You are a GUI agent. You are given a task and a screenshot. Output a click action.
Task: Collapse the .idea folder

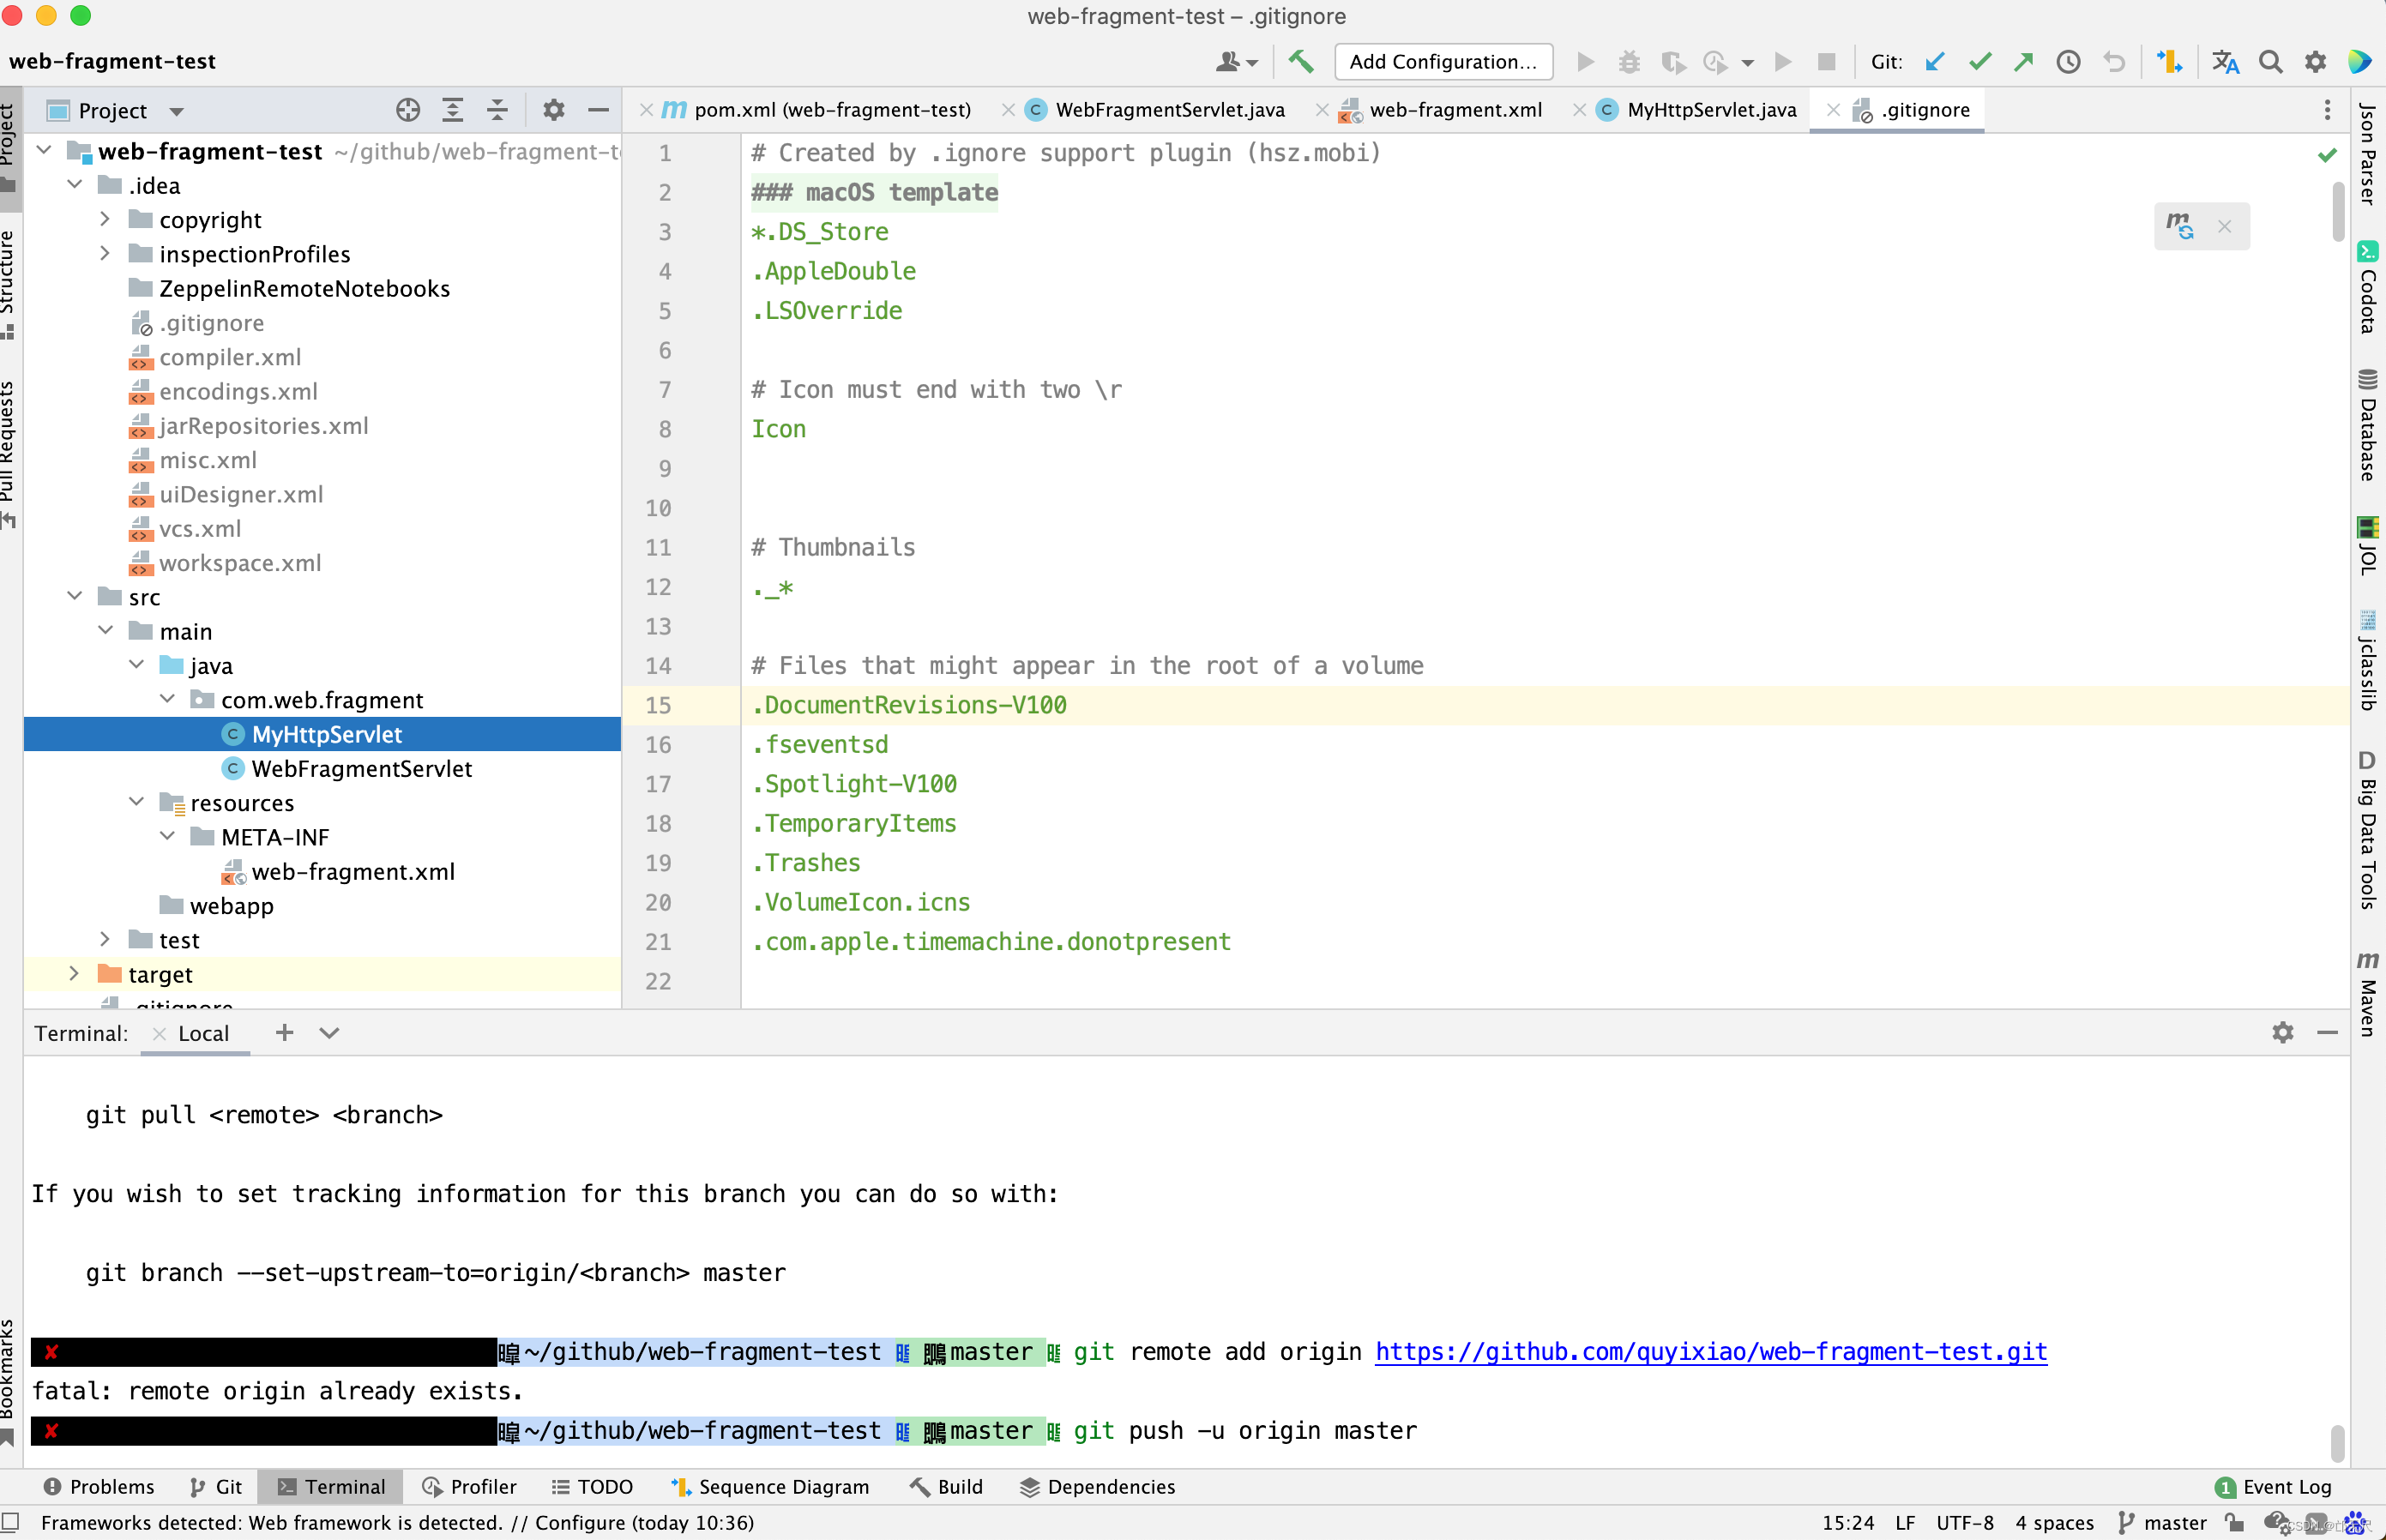coord(74,185)
